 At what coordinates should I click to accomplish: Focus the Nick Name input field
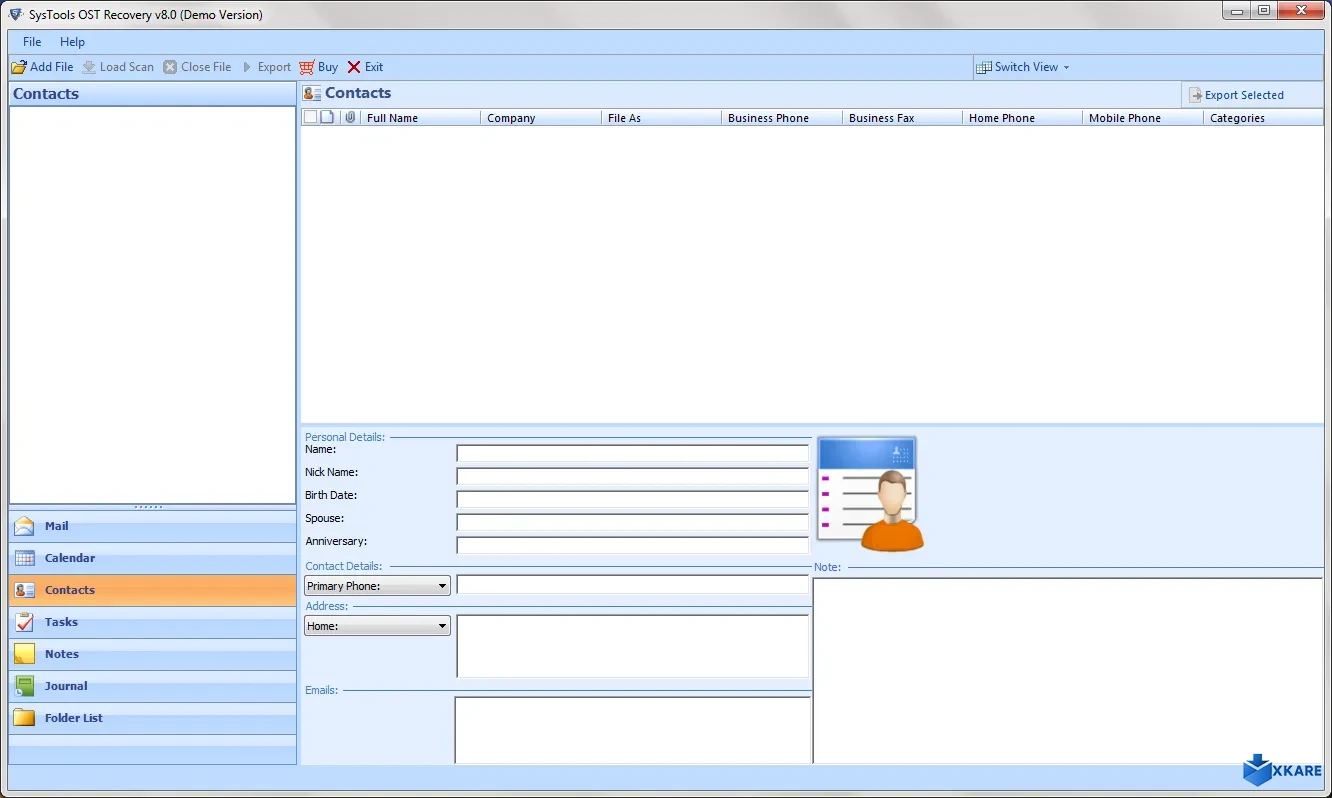coord(632,476)
